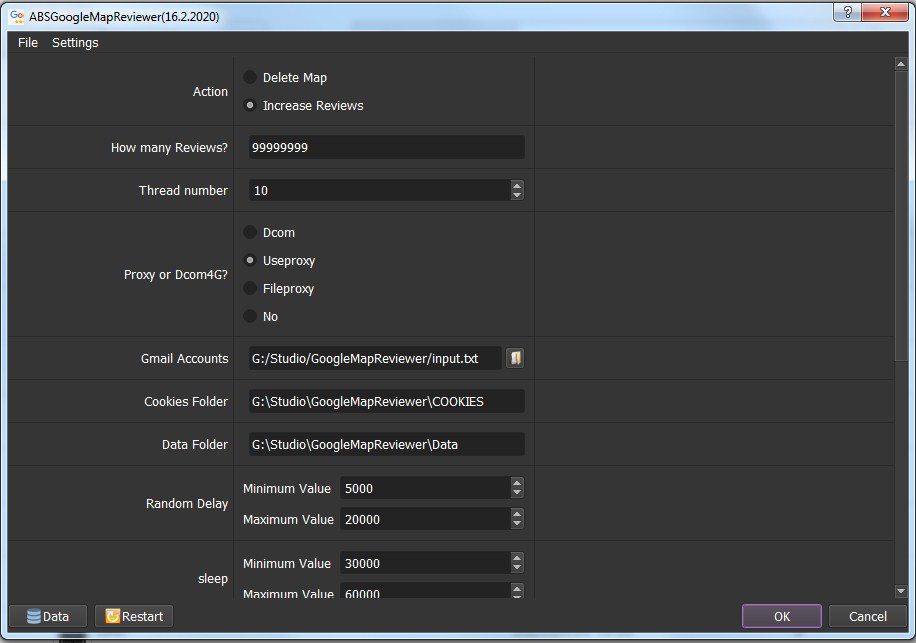The height and width of the screenshot is (643, 916).
Task: Choose the Useproxy option
Action: point(250,260)
